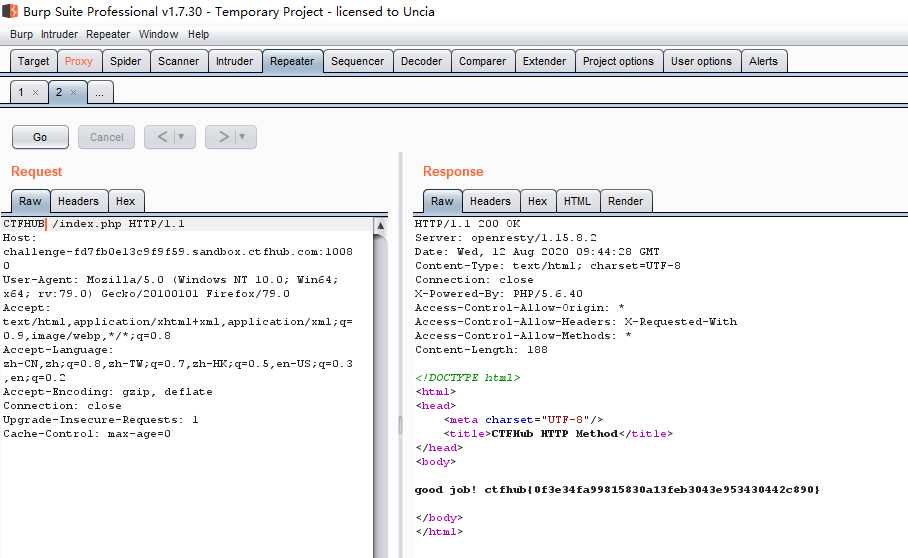908x558 pixels.
Task: Click the DOCTYPE html line in response
Action: [467, 377]
